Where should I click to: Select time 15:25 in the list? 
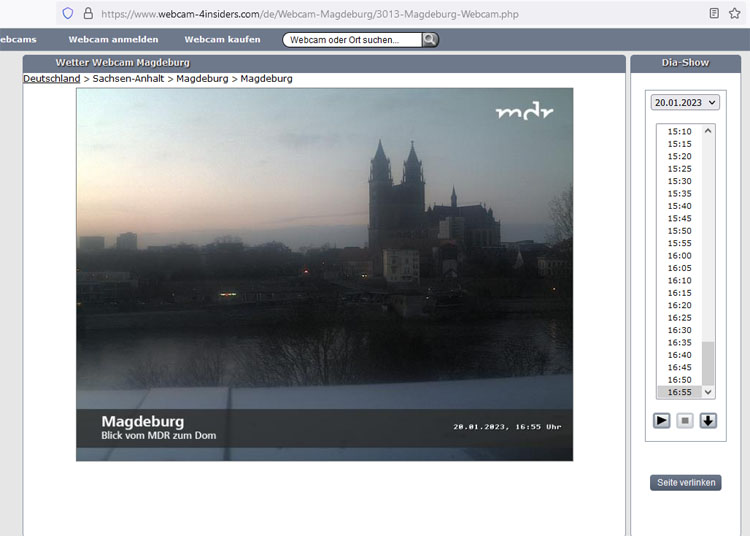coord(679,169)
